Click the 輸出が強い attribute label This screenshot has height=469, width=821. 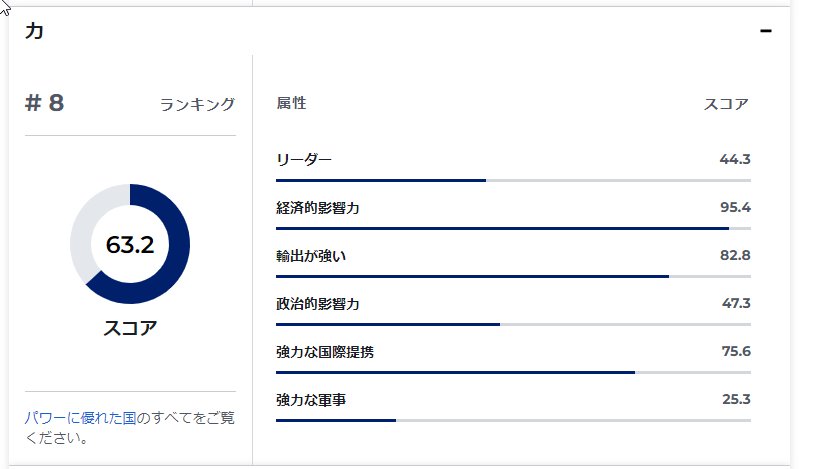click(x=311, y=256)
